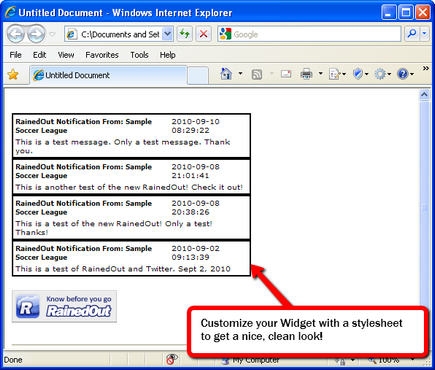Click the search magnifier icon

coord(412,34)
